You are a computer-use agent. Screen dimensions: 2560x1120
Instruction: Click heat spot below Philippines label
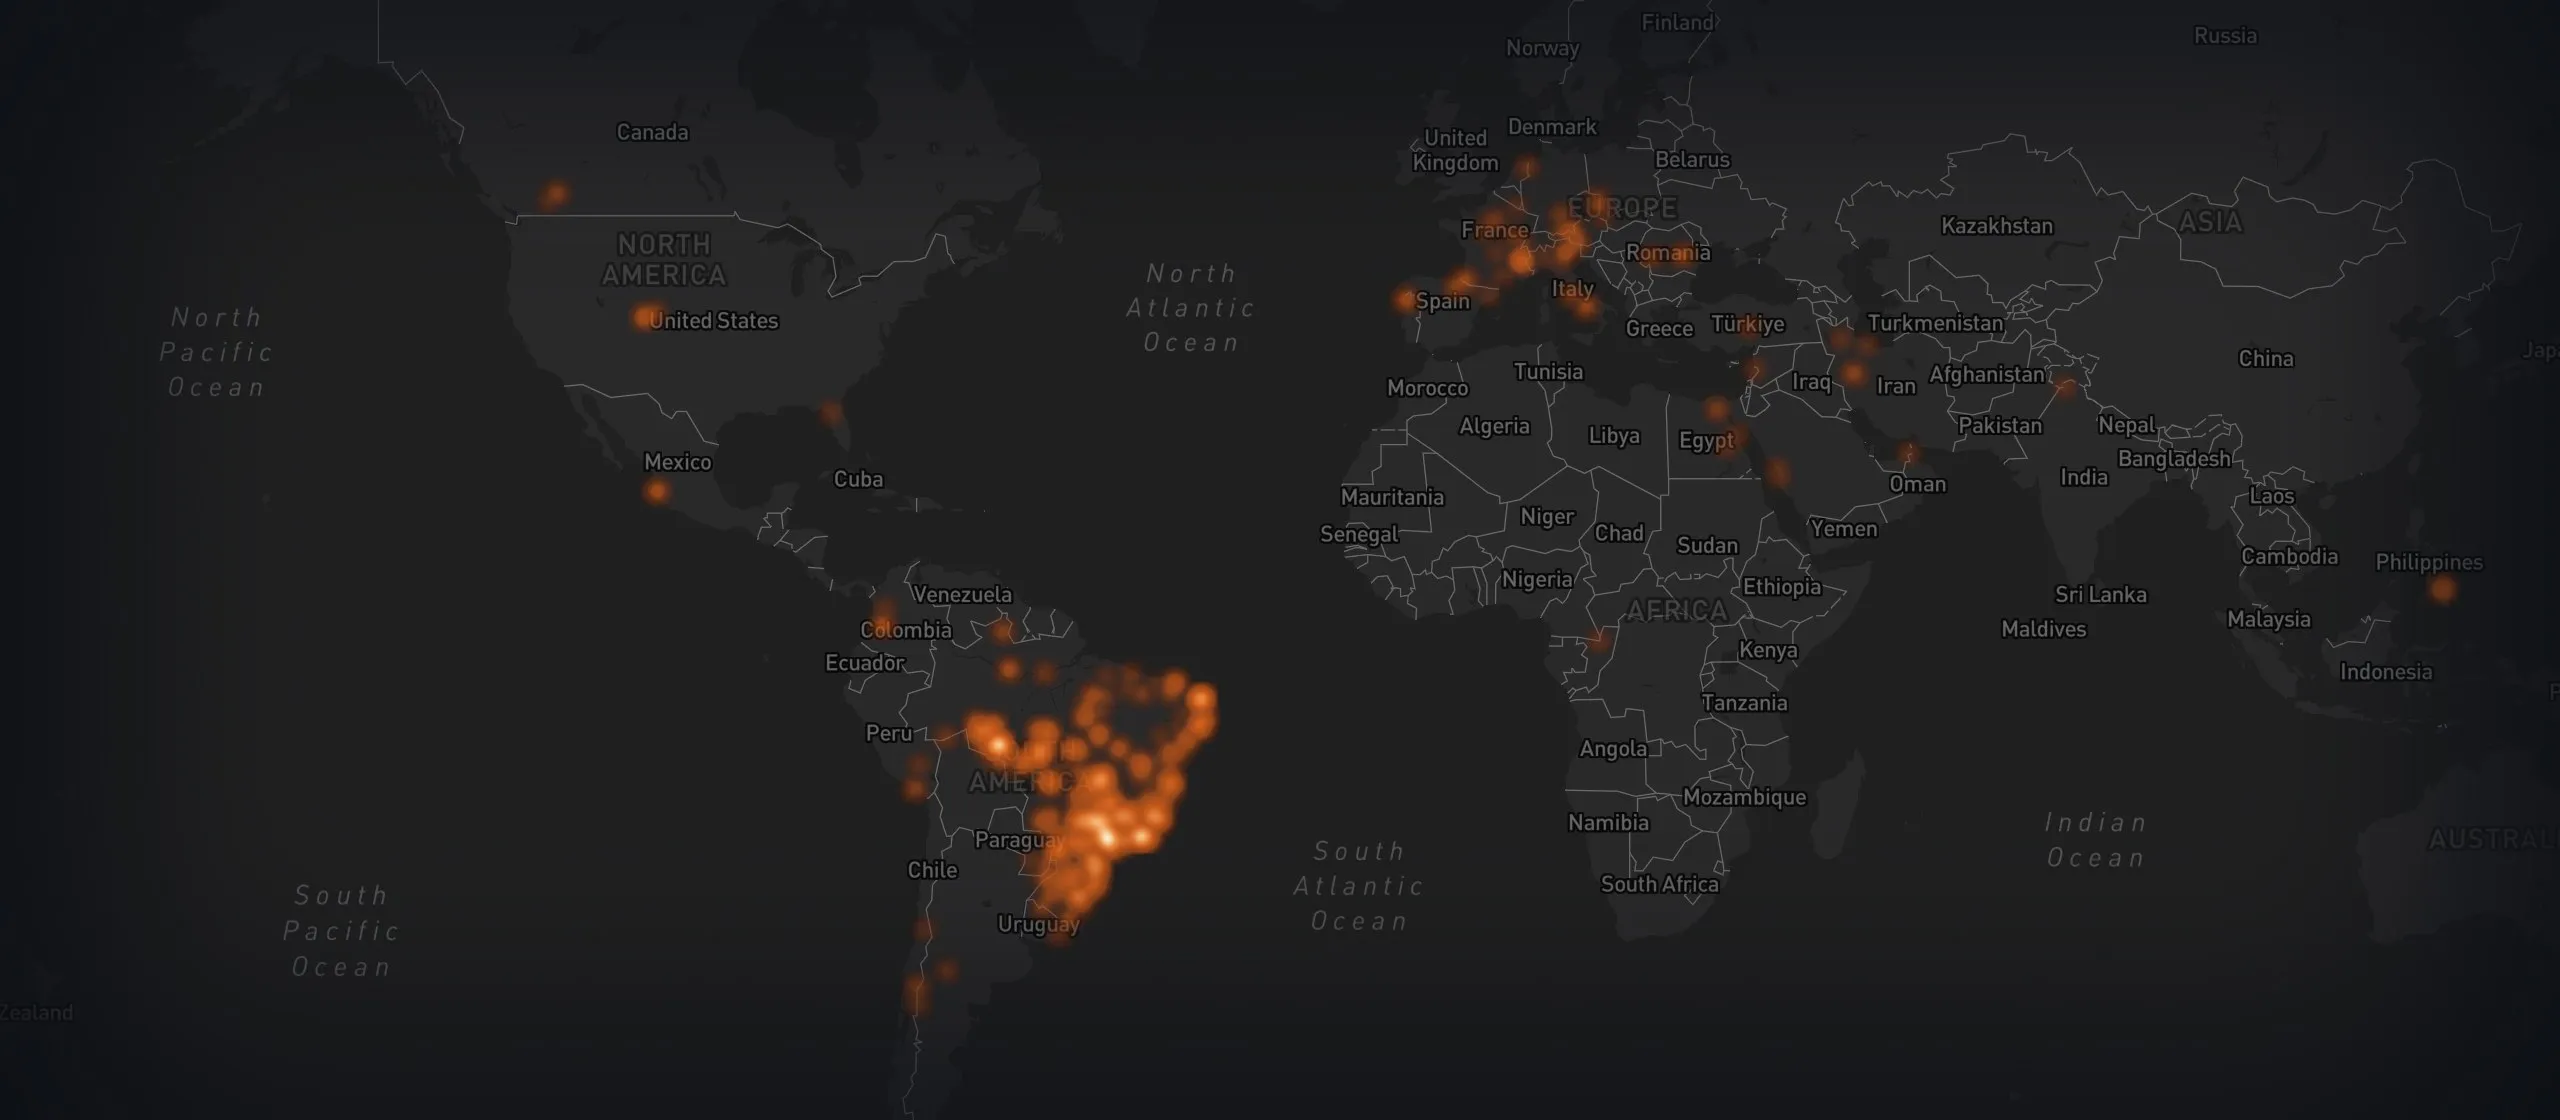(x=2442, y=589)
